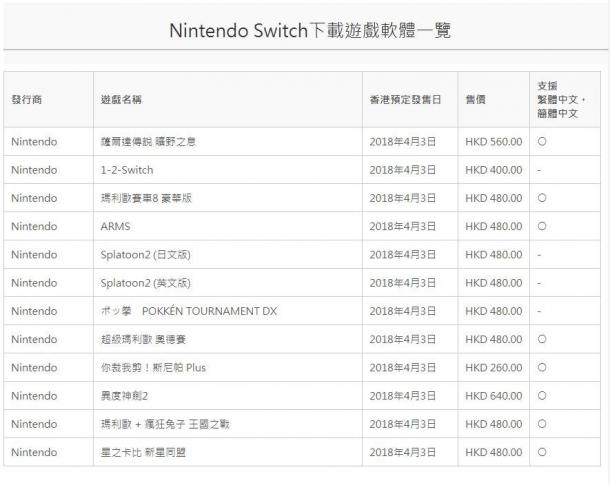Click publisher Nintendo in 1-2-Switch row
Screen dimensions: 610x485
coord(34,170)
